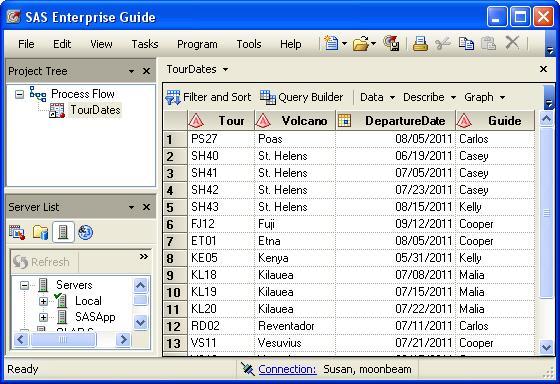Open the Tools menu
This screenshot has height=384, width=560.
click(249, 44)
